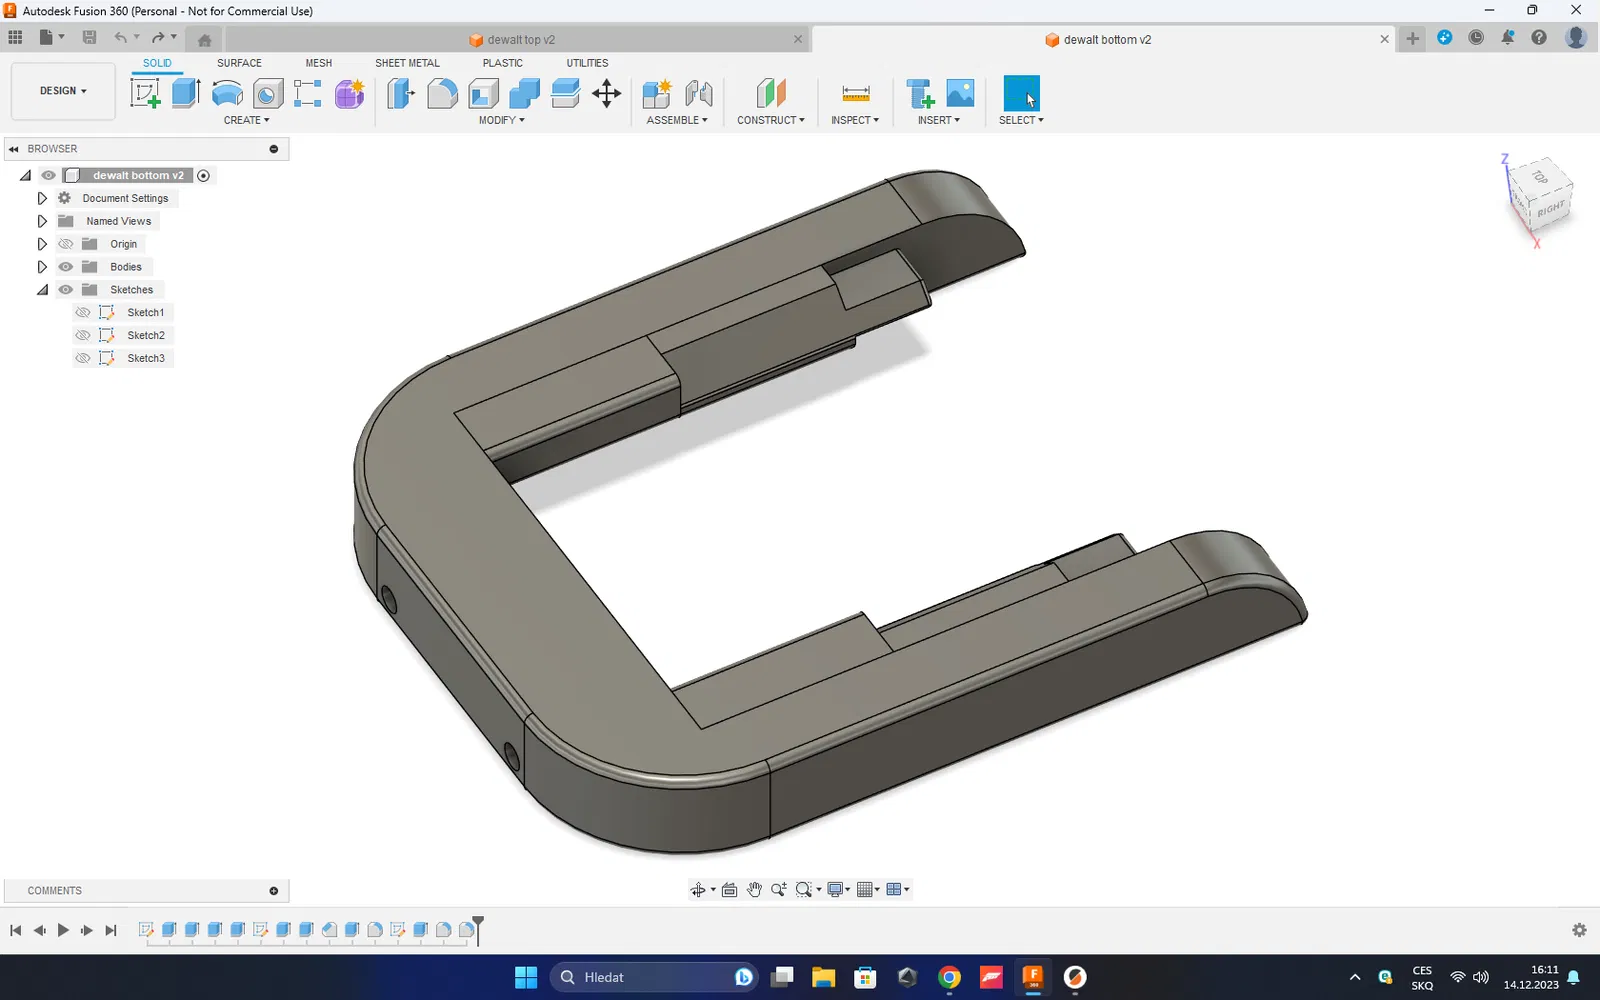This screenshot has width=1600, height=1000.
Task: Open the Help question mark menu
Action: tap(1539, 38)
